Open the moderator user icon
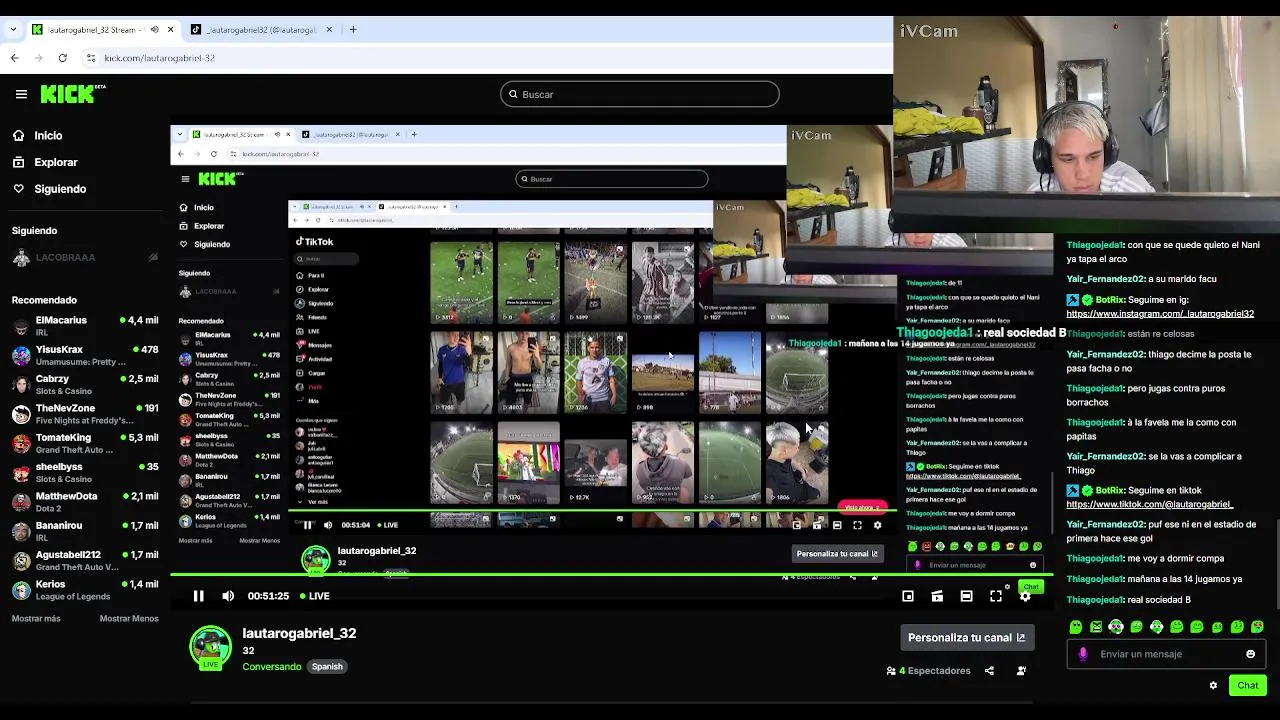Image resolution: width=1280 pixels, height=720 pixels. pos(1021,671)
